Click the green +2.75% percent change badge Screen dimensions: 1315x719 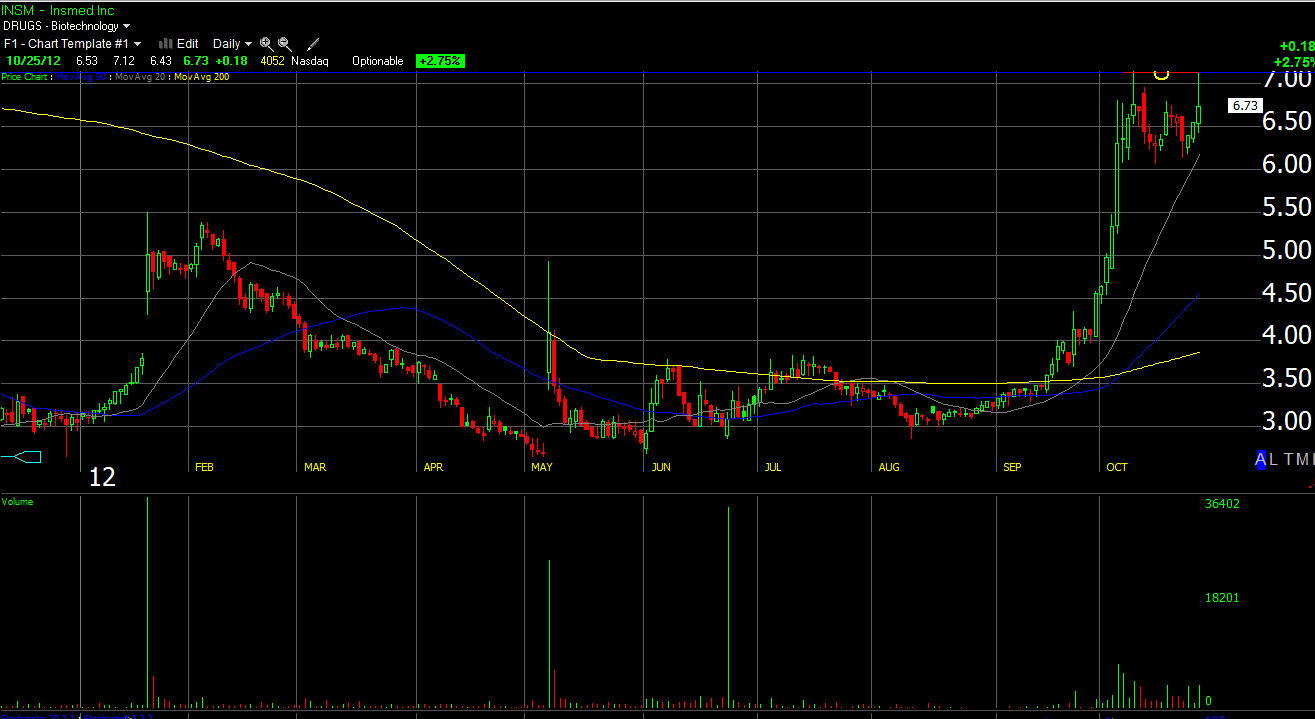tap(440, 61)
